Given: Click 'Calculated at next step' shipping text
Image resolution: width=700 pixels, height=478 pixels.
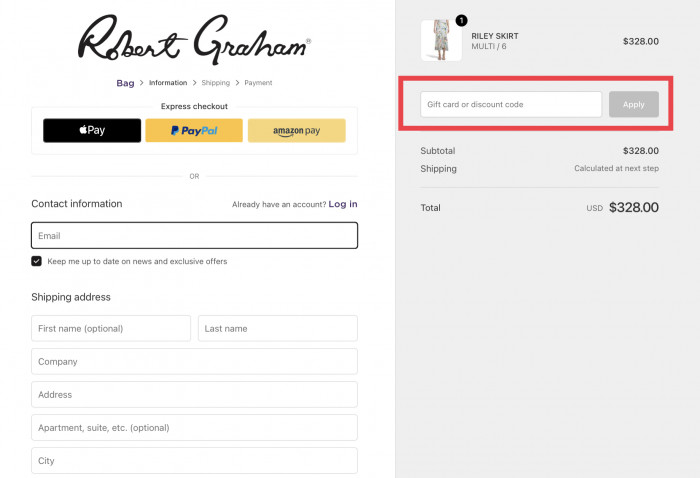Looking at the screenshot, I should click(x=617, y=168).
